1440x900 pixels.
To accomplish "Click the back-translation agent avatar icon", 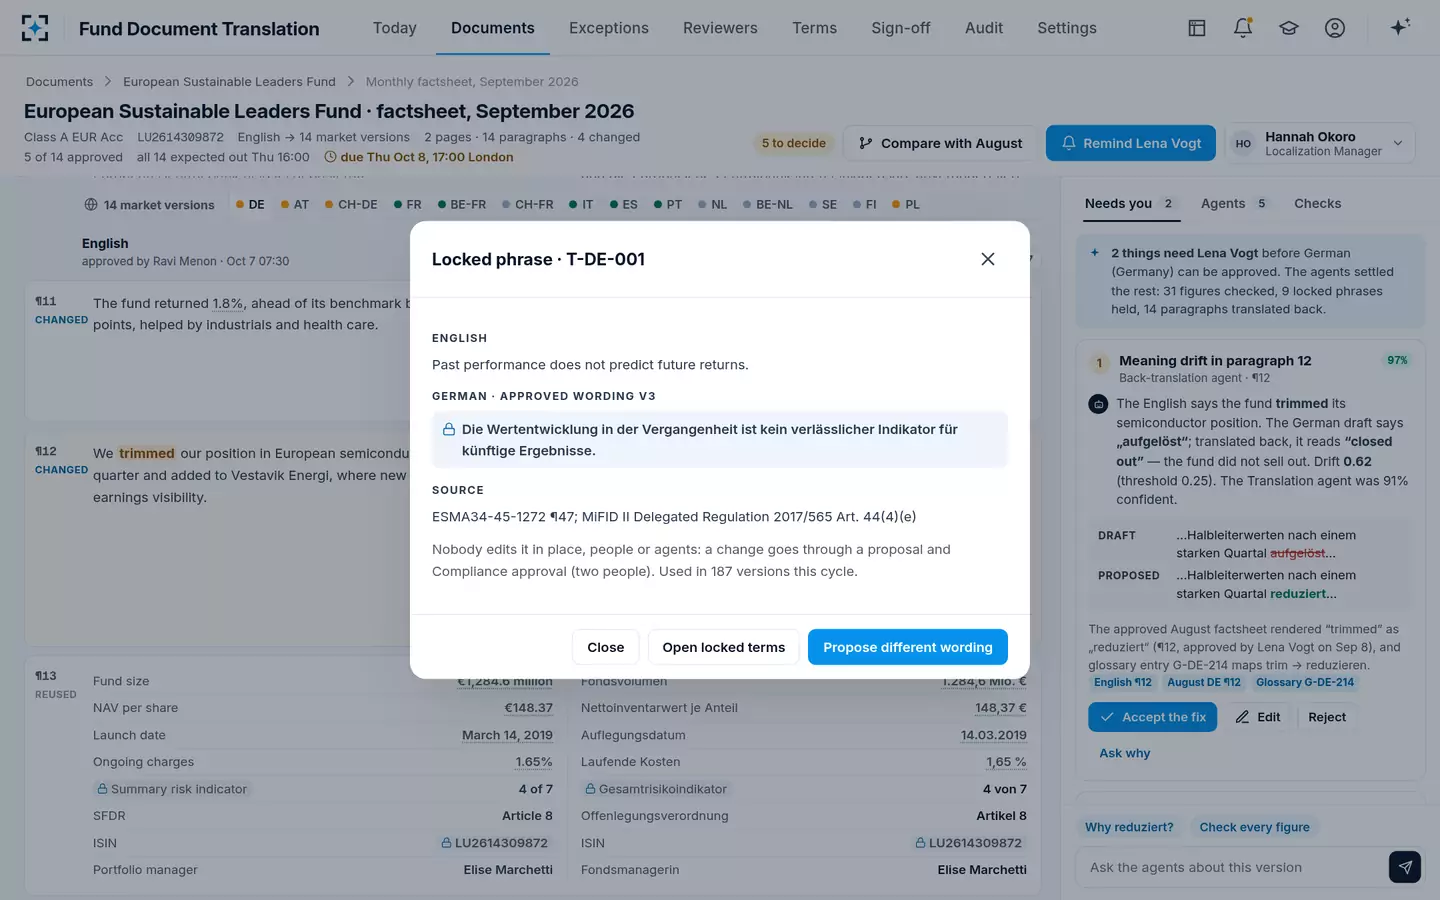I will point(1098,404).
